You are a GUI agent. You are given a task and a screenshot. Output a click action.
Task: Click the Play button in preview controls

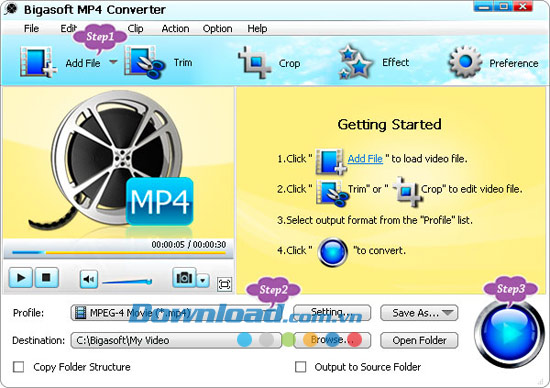(21, 278)
